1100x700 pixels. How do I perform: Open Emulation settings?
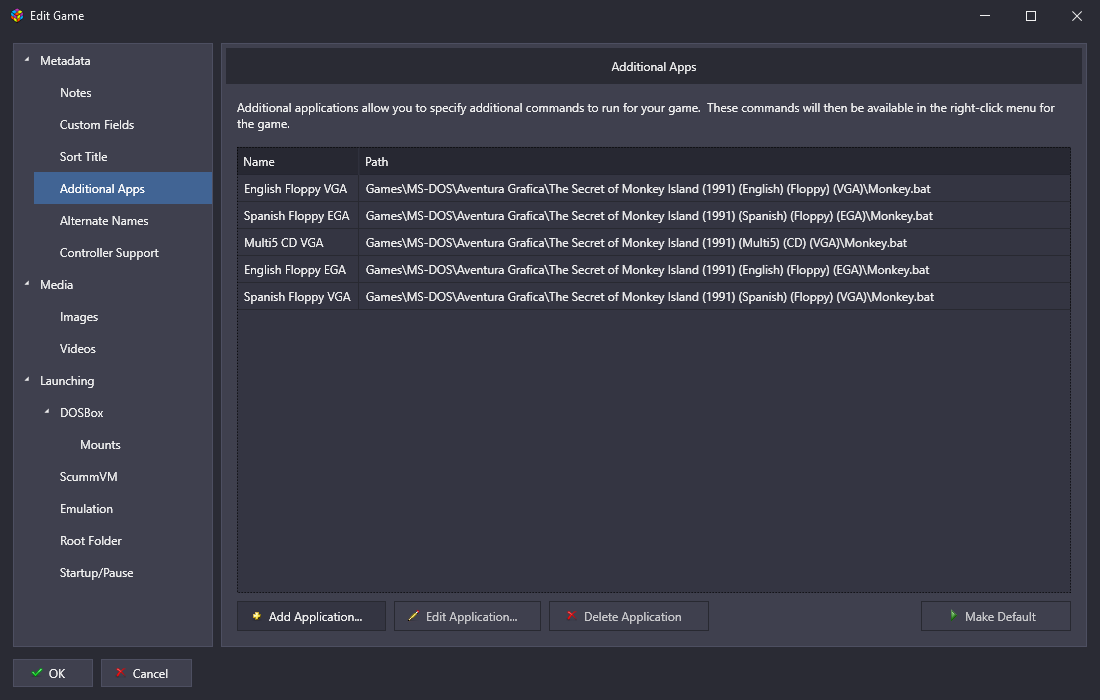(x=86, y=509)
